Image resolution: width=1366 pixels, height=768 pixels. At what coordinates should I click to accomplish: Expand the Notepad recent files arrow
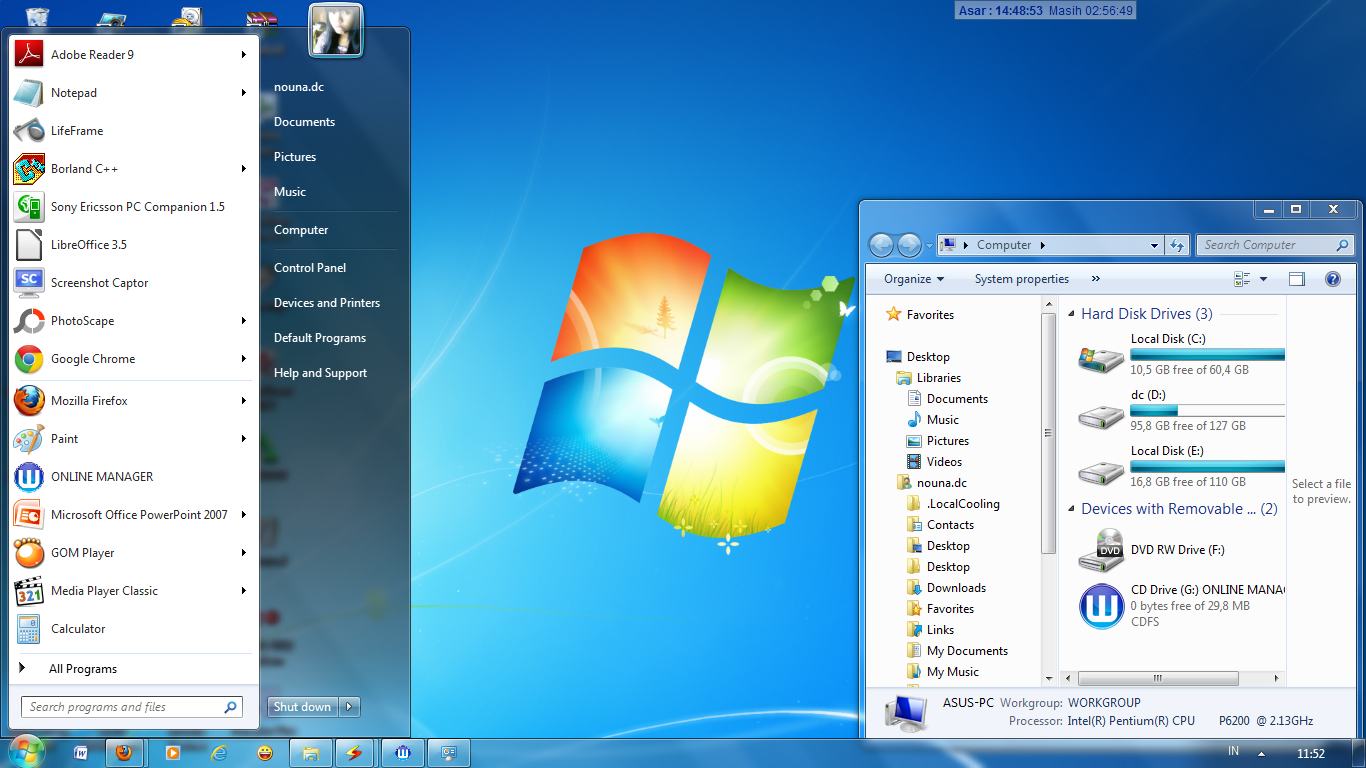pos(243,93)
